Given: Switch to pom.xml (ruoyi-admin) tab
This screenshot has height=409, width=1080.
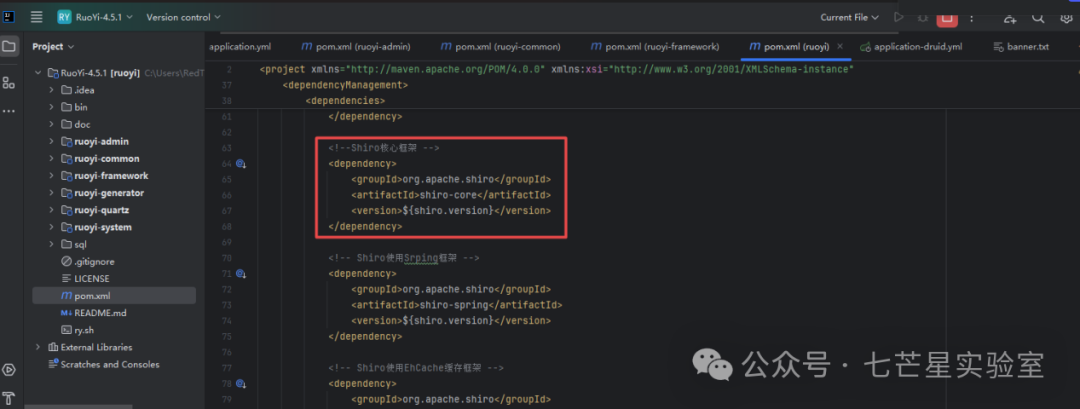Looking at the screenshot, I should click(x=356, y=47).
